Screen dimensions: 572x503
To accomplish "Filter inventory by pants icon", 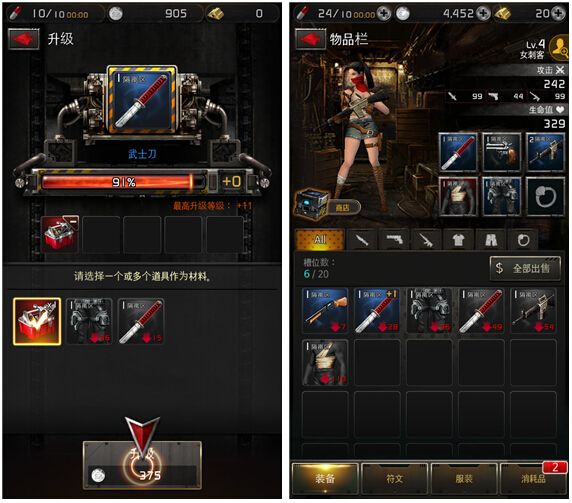I will (490, 240).
